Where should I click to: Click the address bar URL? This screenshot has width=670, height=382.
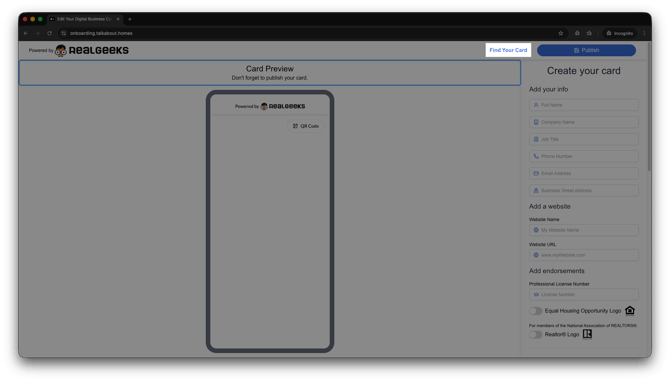coord(101,33)
